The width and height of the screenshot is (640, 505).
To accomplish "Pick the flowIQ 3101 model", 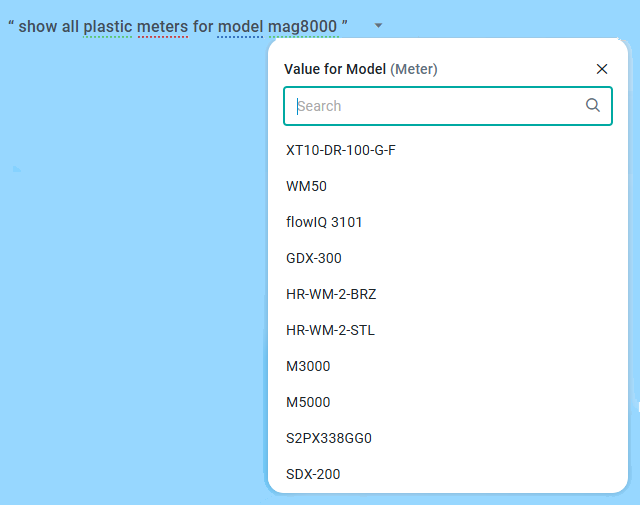I will pos(324,222).
